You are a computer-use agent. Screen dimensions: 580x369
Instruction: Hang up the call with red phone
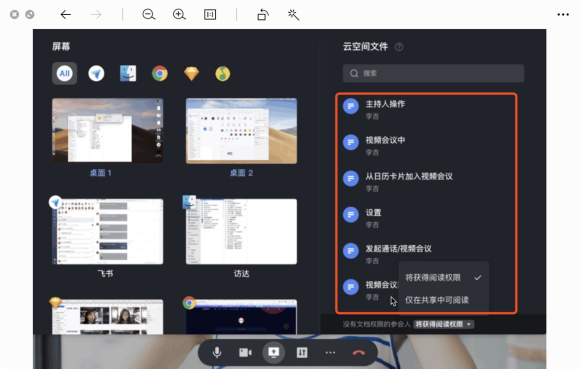click(358, 352)
